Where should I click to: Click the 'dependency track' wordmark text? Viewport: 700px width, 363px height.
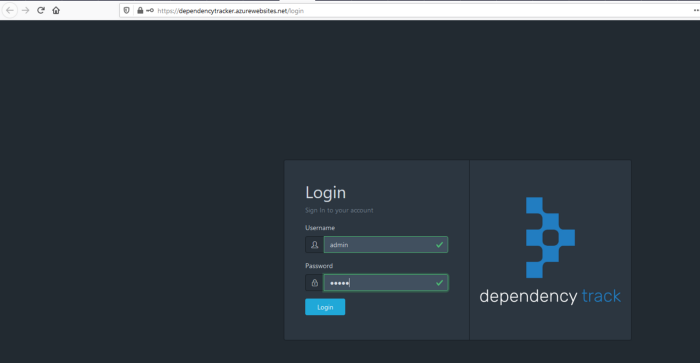click(x=550, y=296)
